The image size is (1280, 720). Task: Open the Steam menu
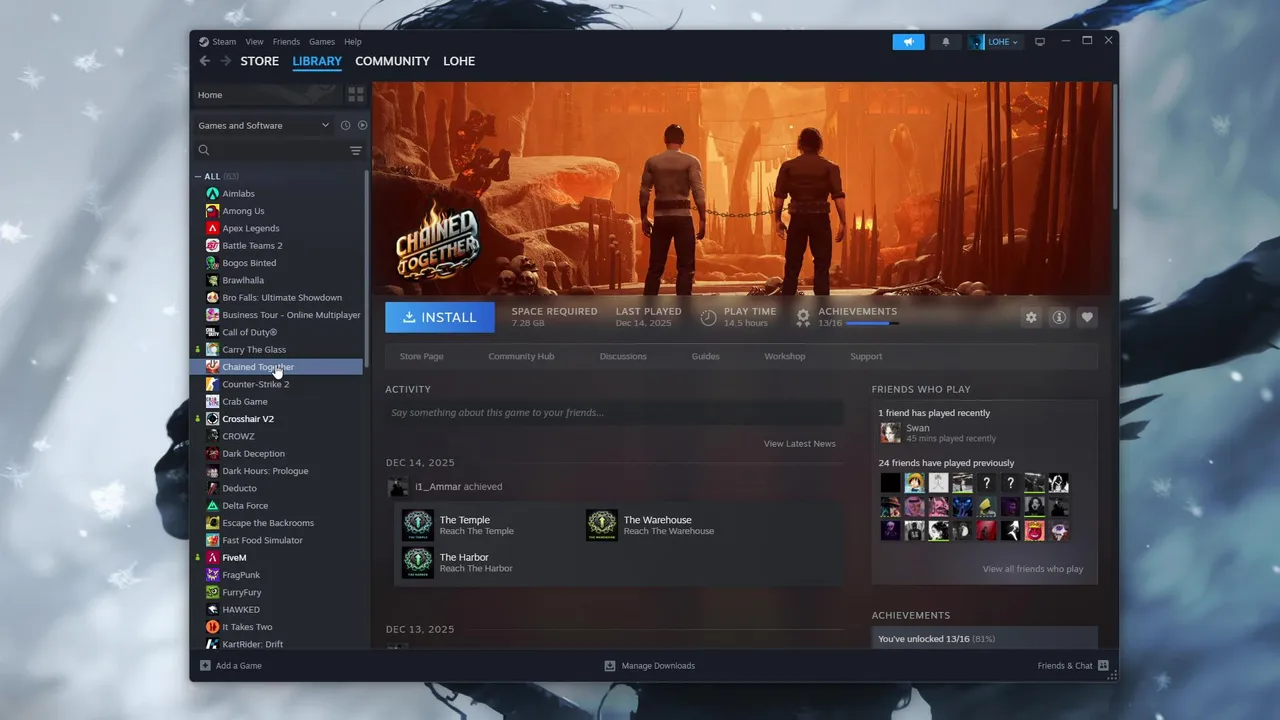[224, 42]
